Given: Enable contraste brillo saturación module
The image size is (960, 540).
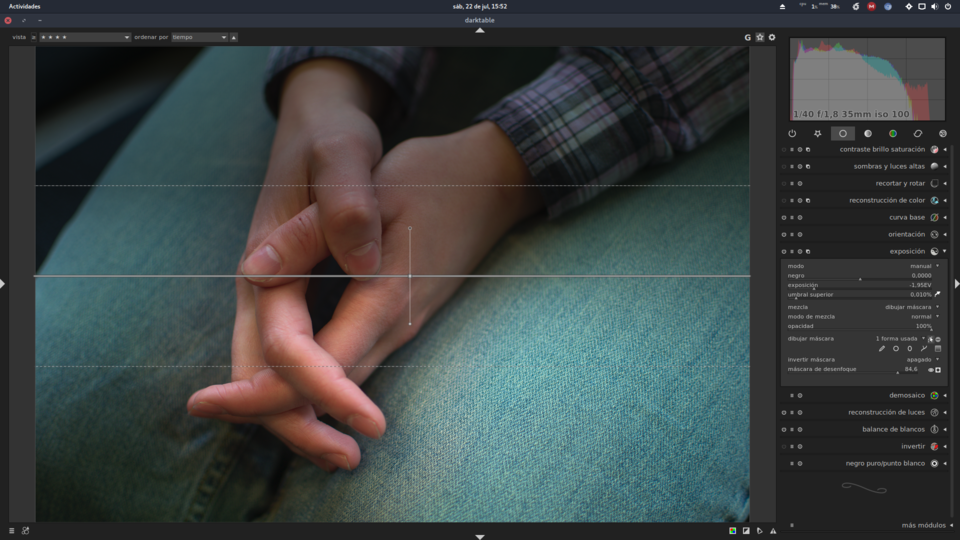Looking at the screenshot, I should 784,149.
